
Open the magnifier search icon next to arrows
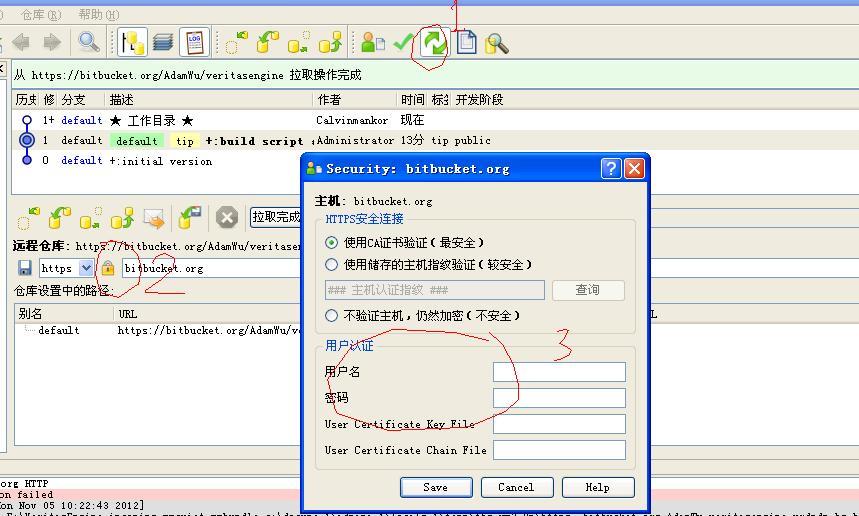tap(88, 42)
